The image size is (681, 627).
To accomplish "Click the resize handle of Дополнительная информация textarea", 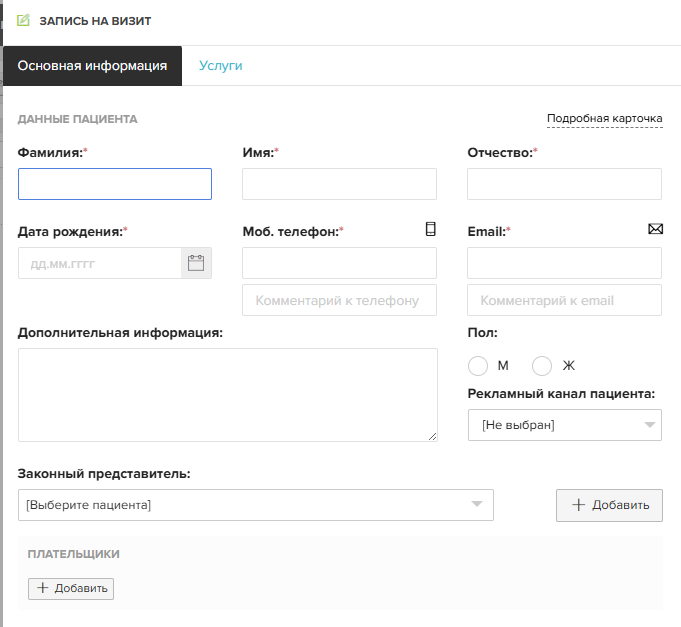I will [433, 437].
